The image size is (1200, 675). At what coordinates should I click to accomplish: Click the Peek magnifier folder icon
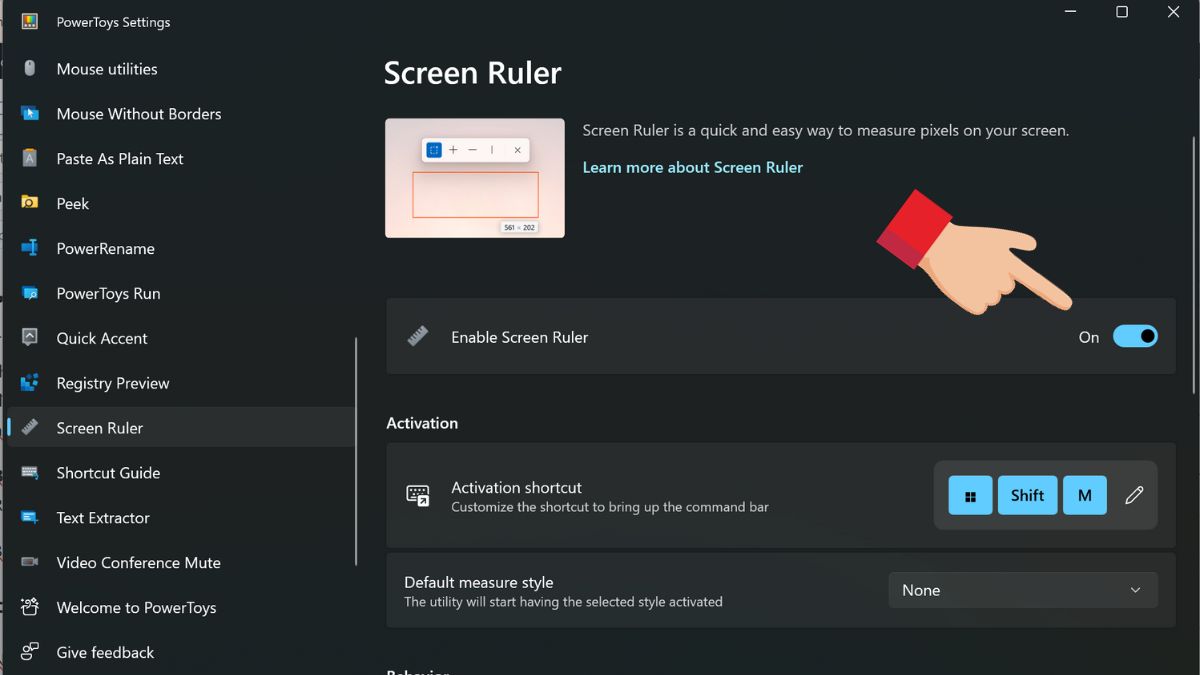30,204
